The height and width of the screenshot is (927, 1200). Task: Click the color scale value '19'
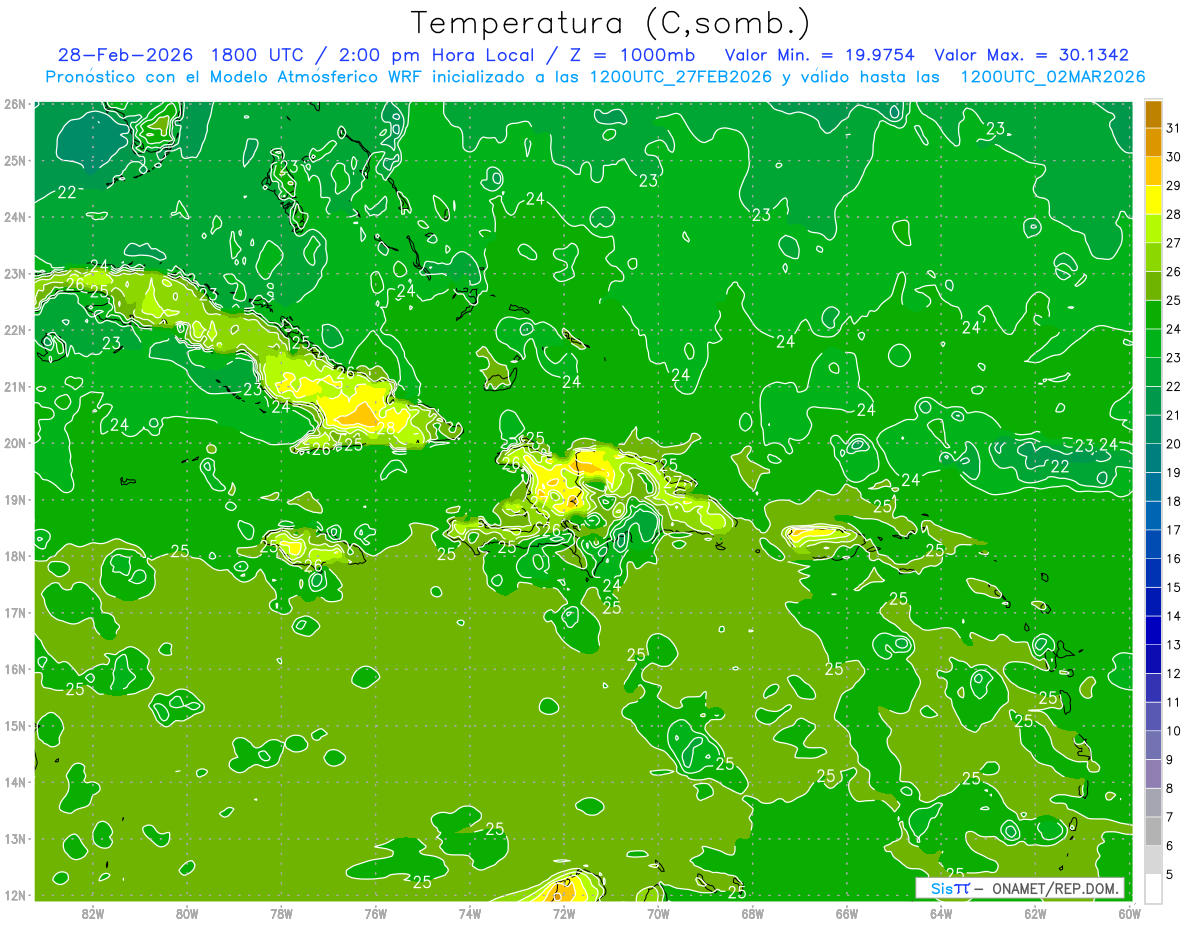tap(1174, 472)
